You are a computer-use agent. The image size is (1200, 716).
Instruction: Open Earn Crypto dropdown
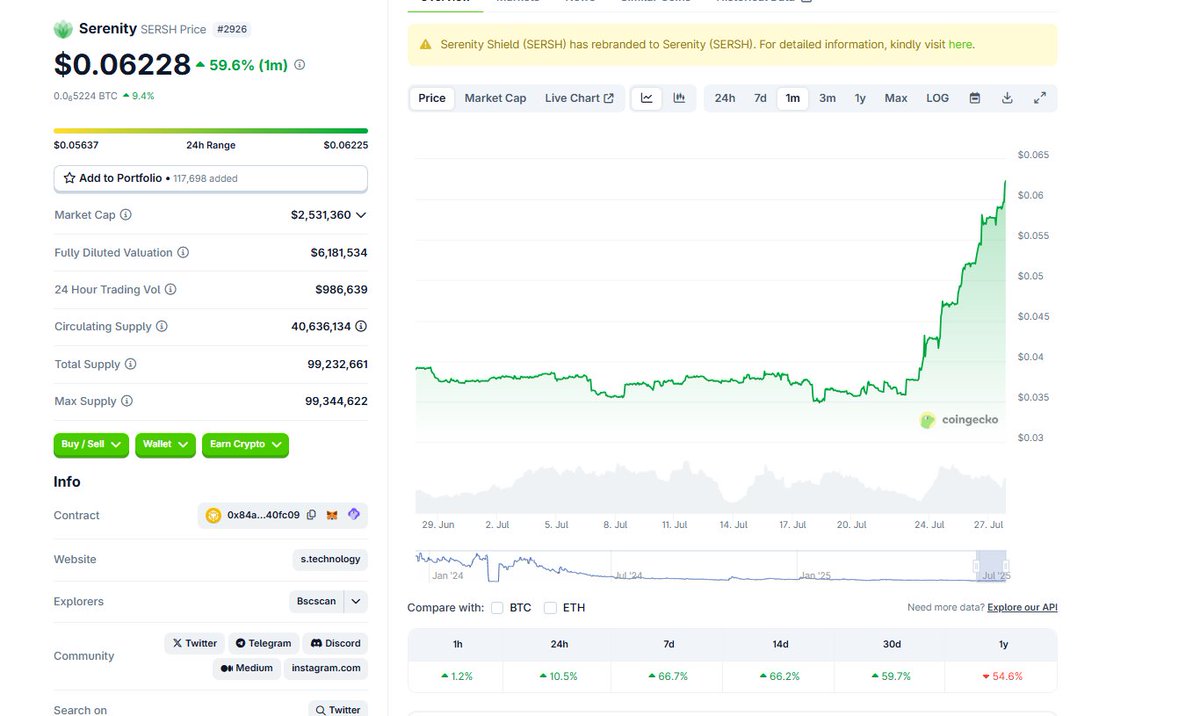coord(245,444)
